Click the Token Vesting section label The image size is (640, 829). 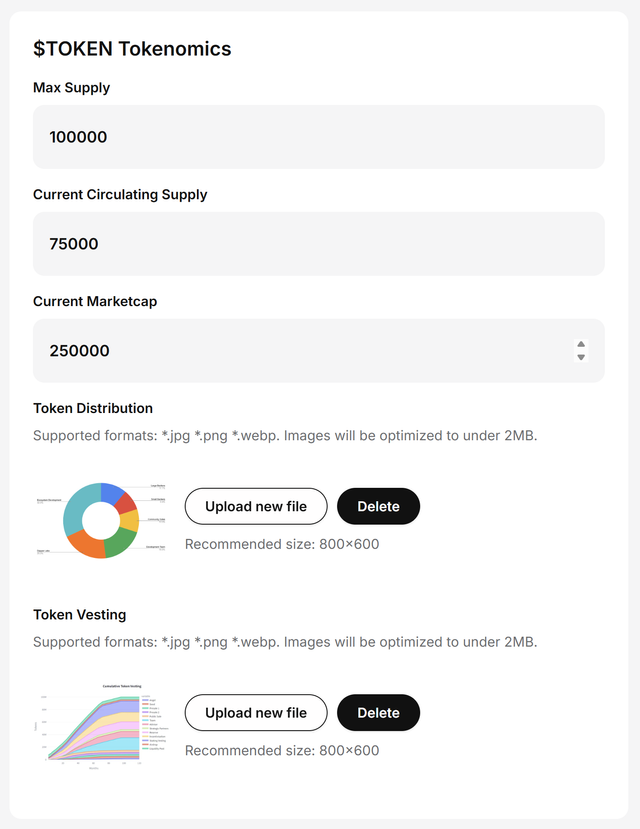(x=79, y=614)
